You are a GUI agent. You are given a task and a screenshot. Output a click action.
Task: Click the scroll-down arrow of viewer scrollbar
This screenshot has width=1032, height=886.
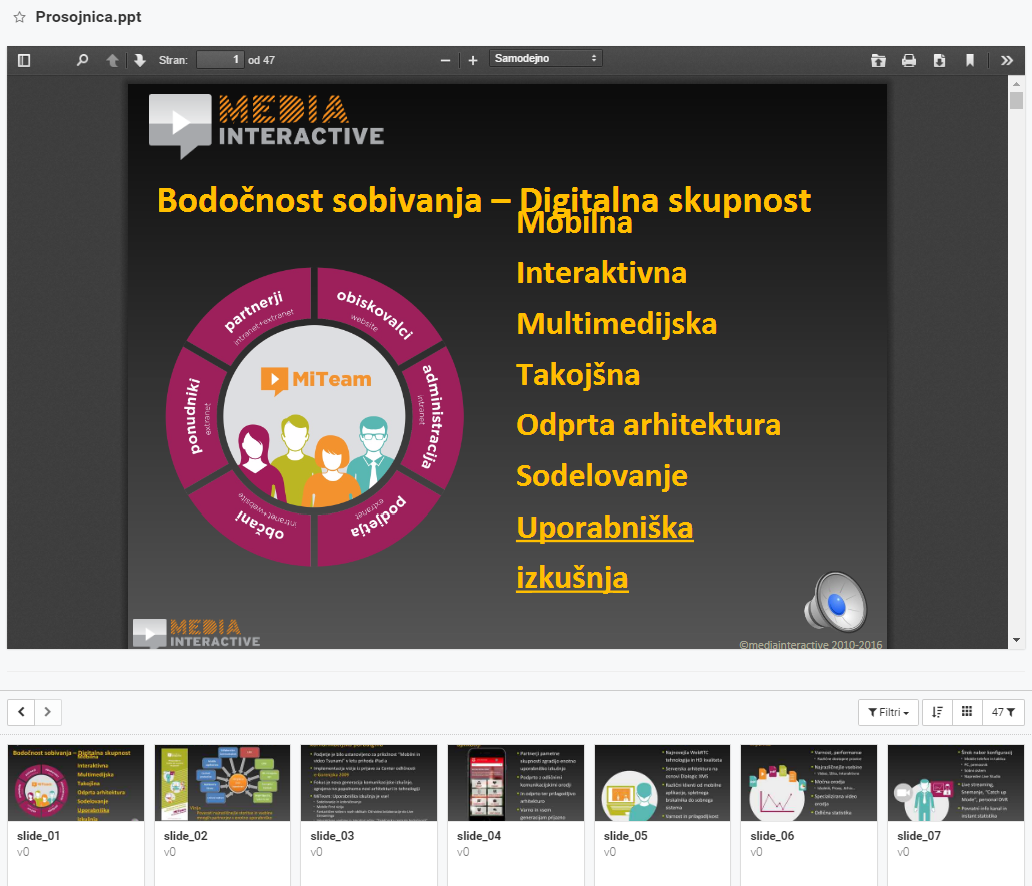1016,640
